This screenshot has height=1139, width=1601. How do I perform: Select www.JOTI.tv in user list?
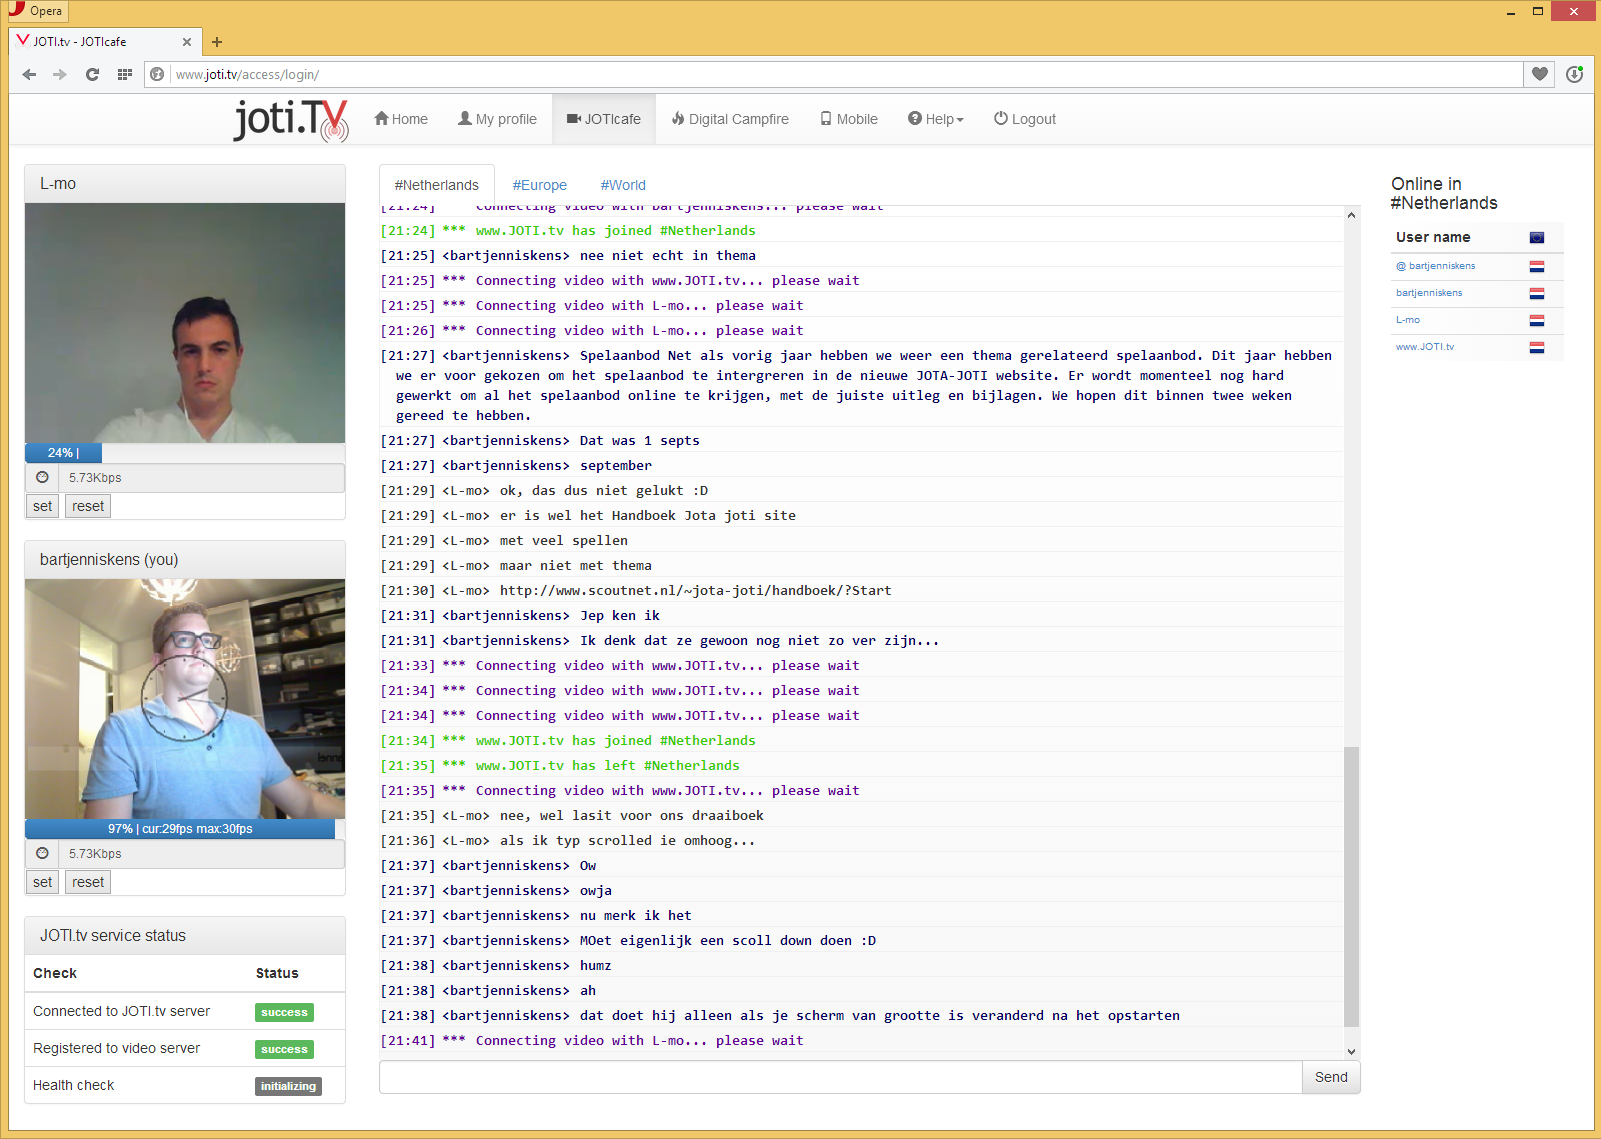click(x=1425, y=347)
